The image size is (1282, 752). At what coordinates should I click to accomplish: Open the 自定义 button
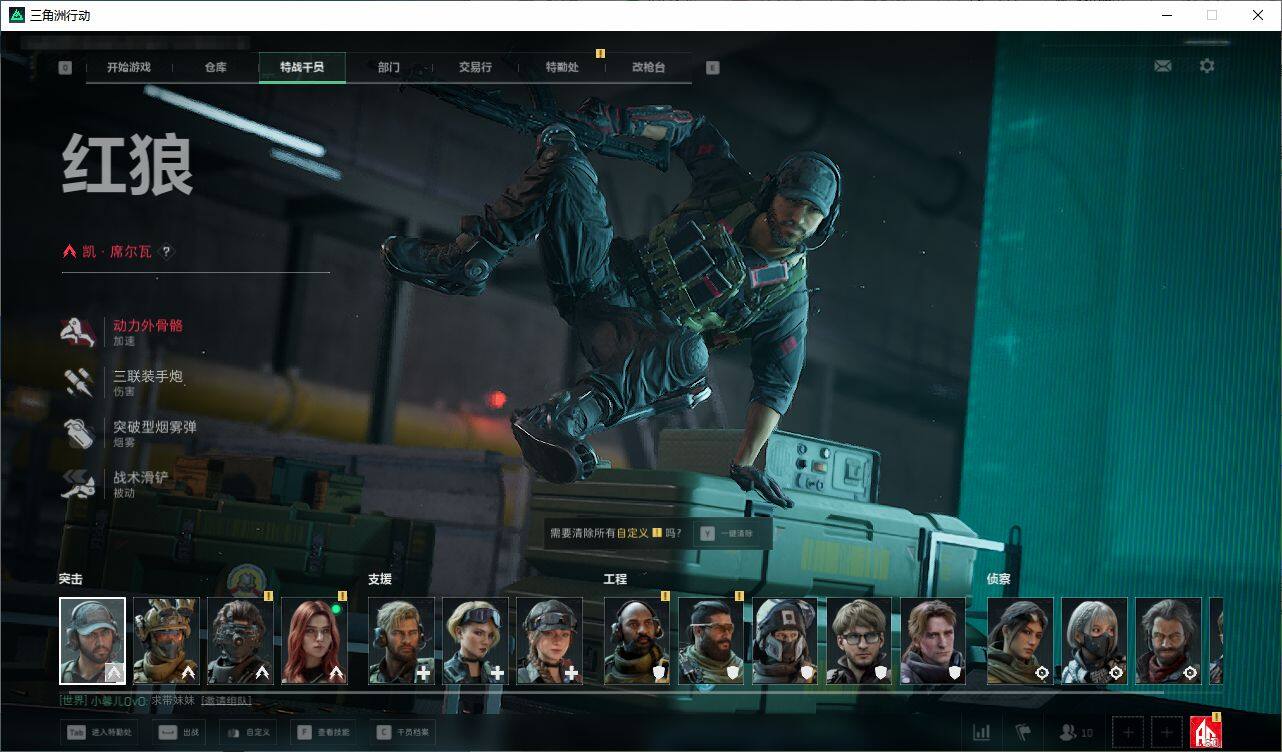coord(248,732)
